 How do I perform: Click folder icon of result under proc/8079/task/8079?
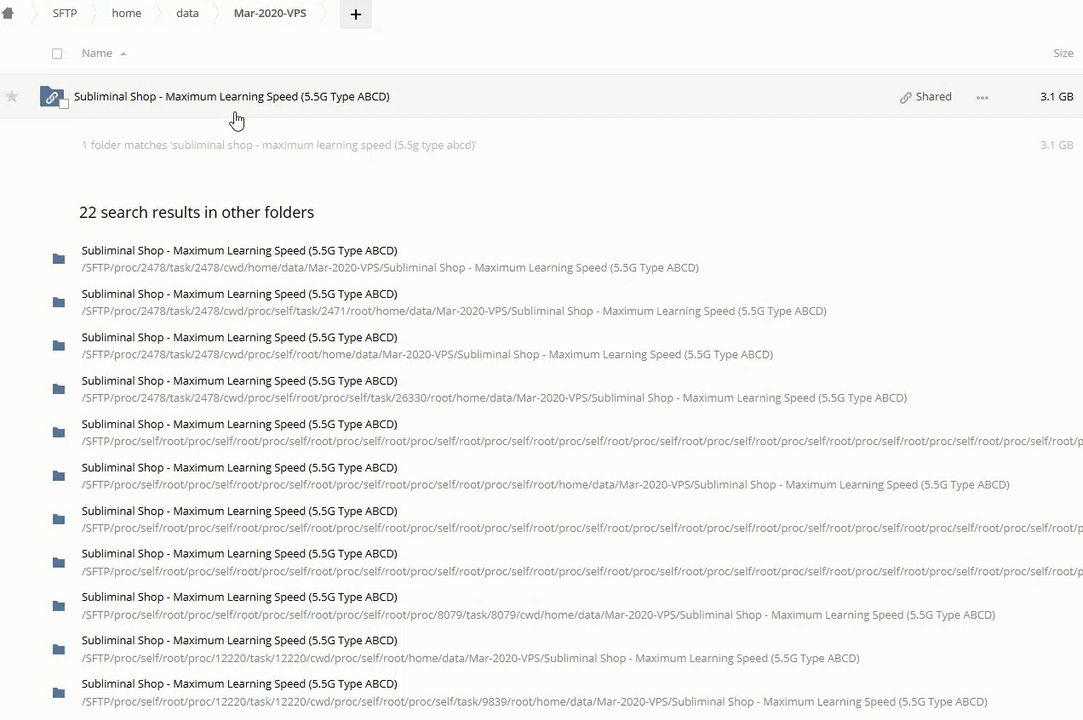59,606
